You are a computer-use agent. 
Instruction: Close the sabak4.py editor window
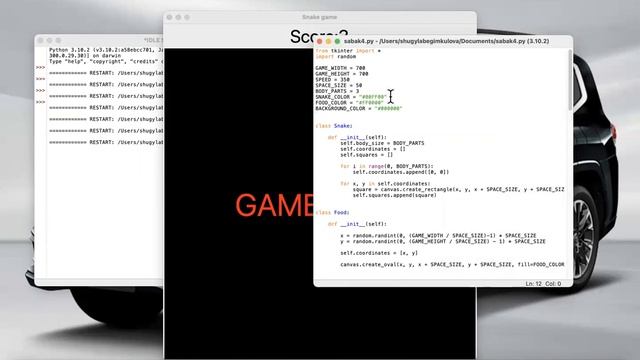[319, 41]
